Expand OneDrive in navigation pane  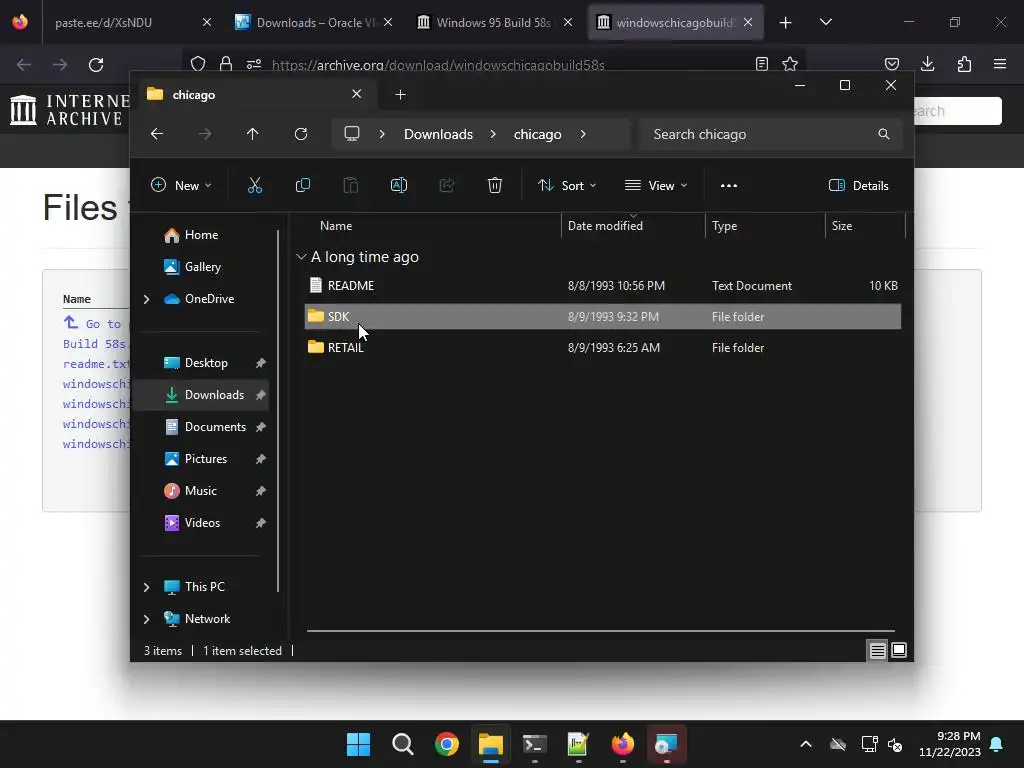pos(146,299)
